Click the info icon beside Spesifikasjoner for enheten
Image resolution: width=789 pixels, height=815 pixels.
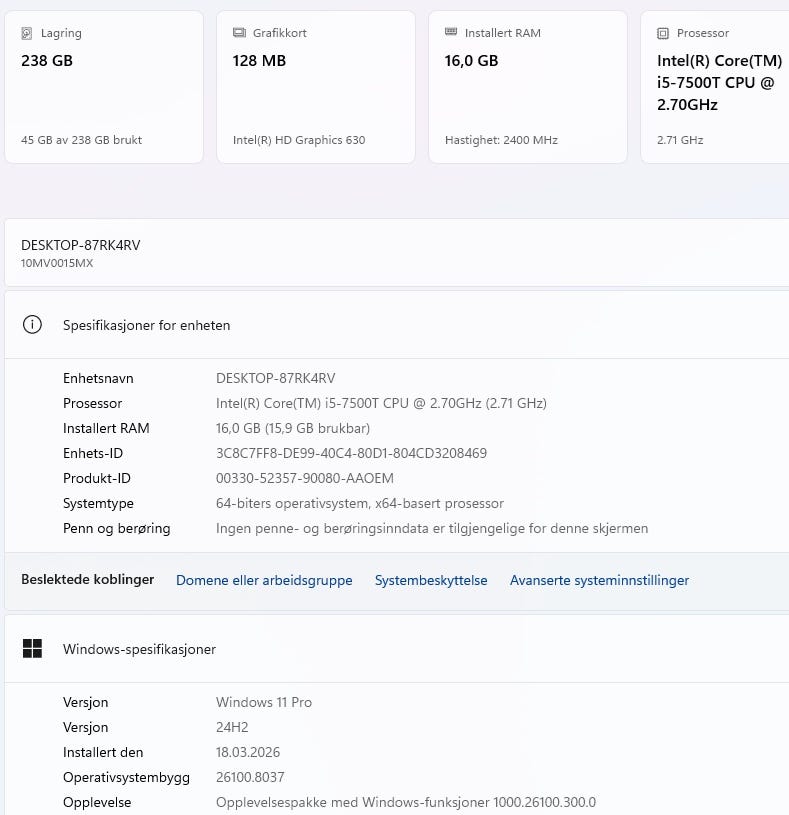point(33,325)
